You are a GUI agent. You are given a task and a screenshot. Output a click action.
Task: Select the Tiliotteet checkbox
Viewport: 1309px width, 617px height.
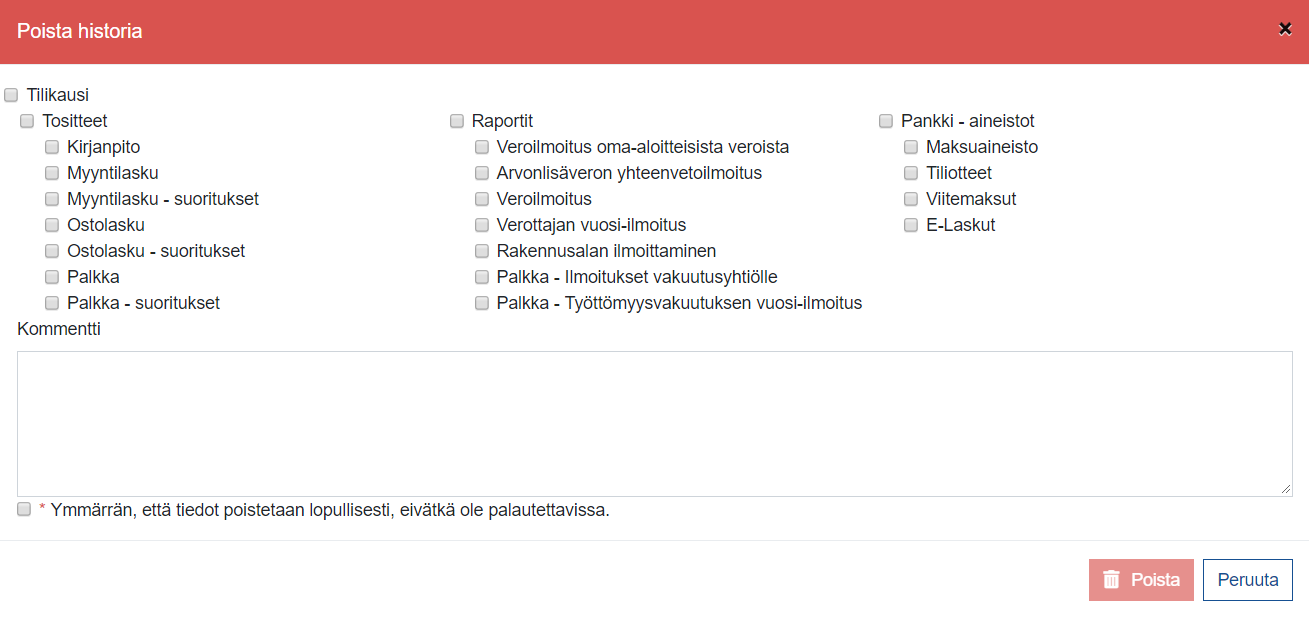click(911, 174)
